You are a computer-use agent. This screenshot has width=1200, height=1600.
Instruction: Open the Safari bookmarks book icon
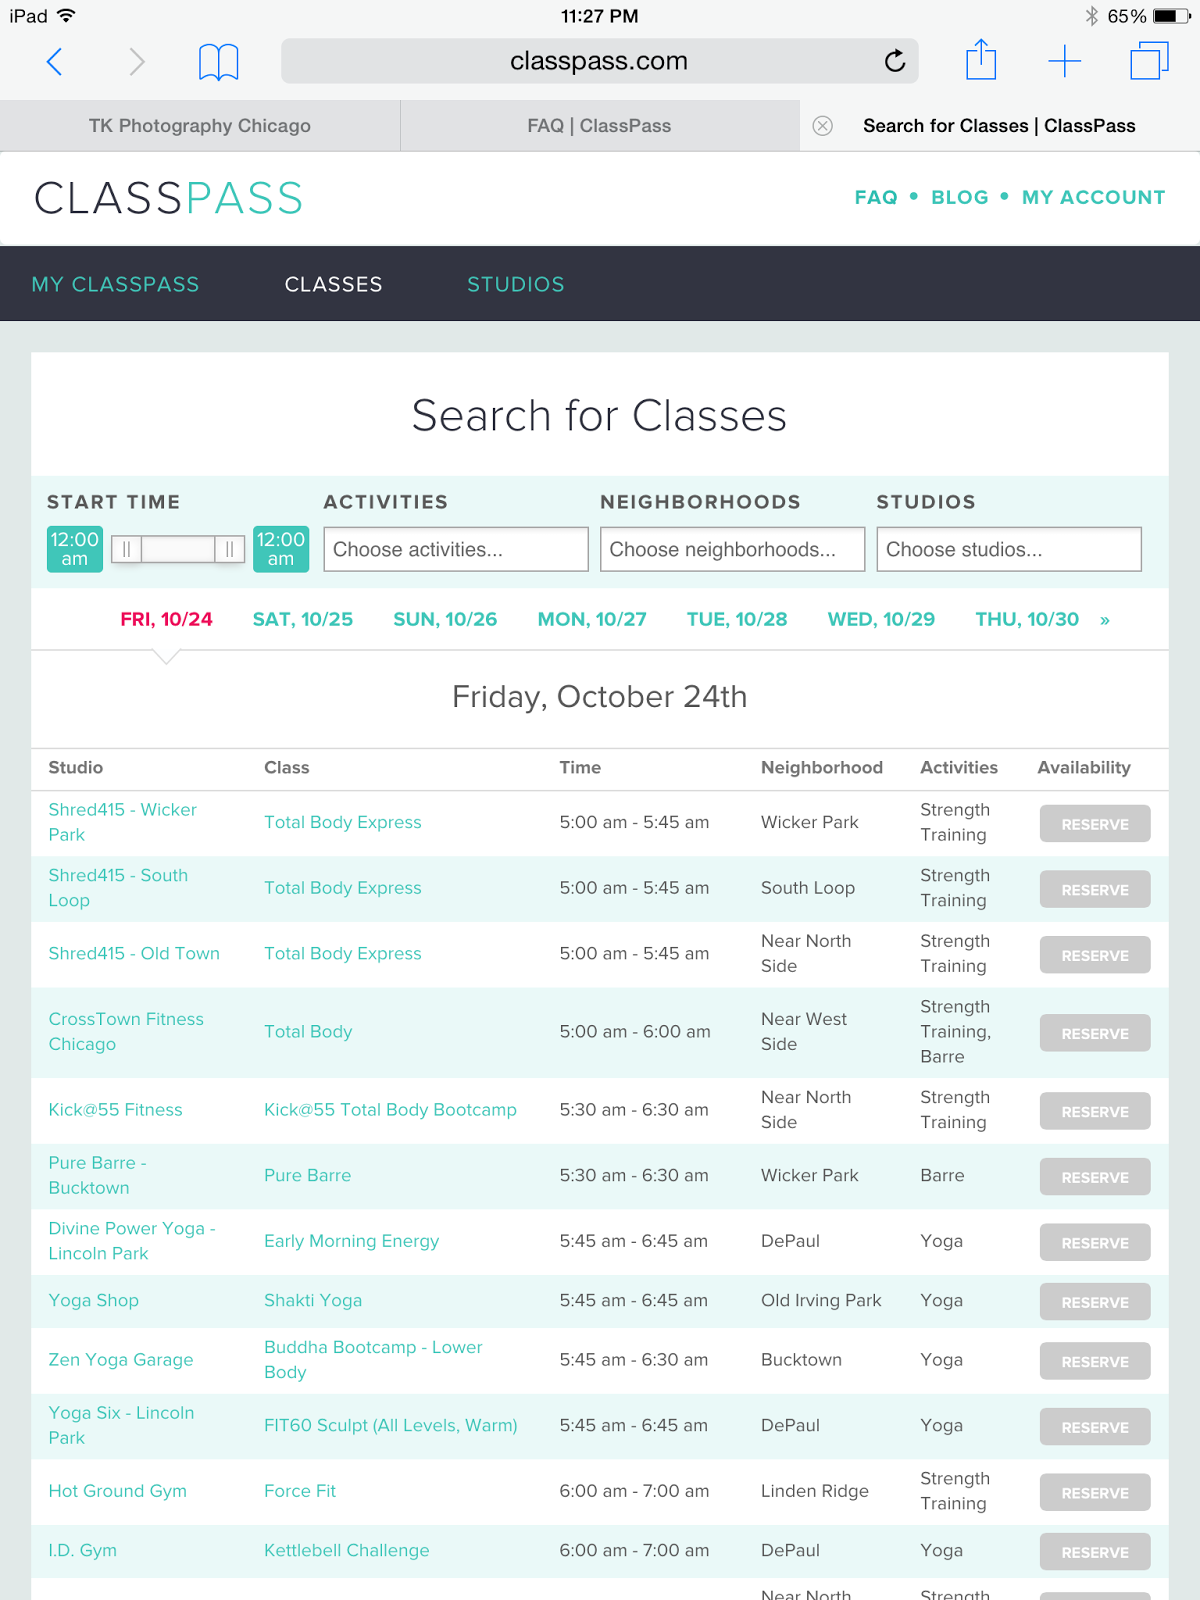pos(218,62)
